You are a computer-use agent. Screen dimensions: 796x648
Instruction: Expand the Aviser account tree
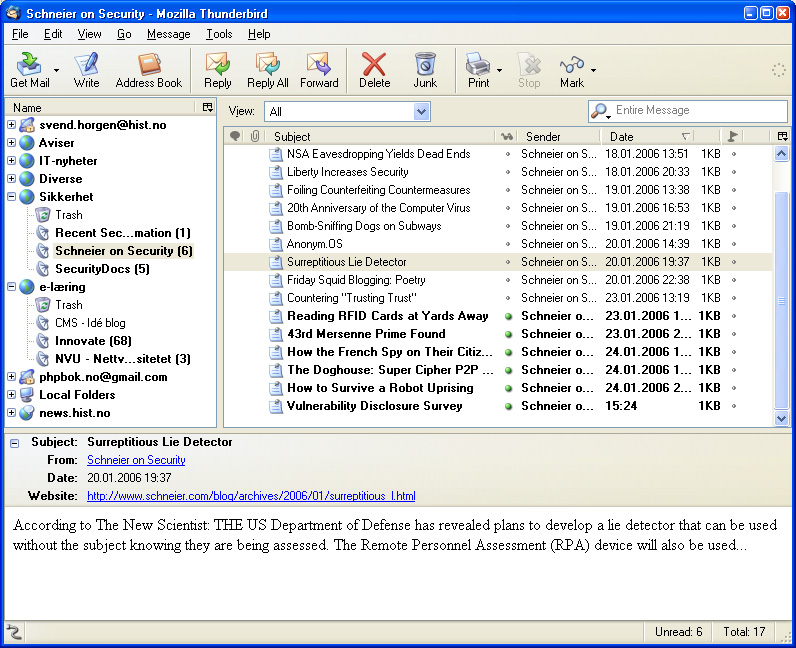coord(11,143)
